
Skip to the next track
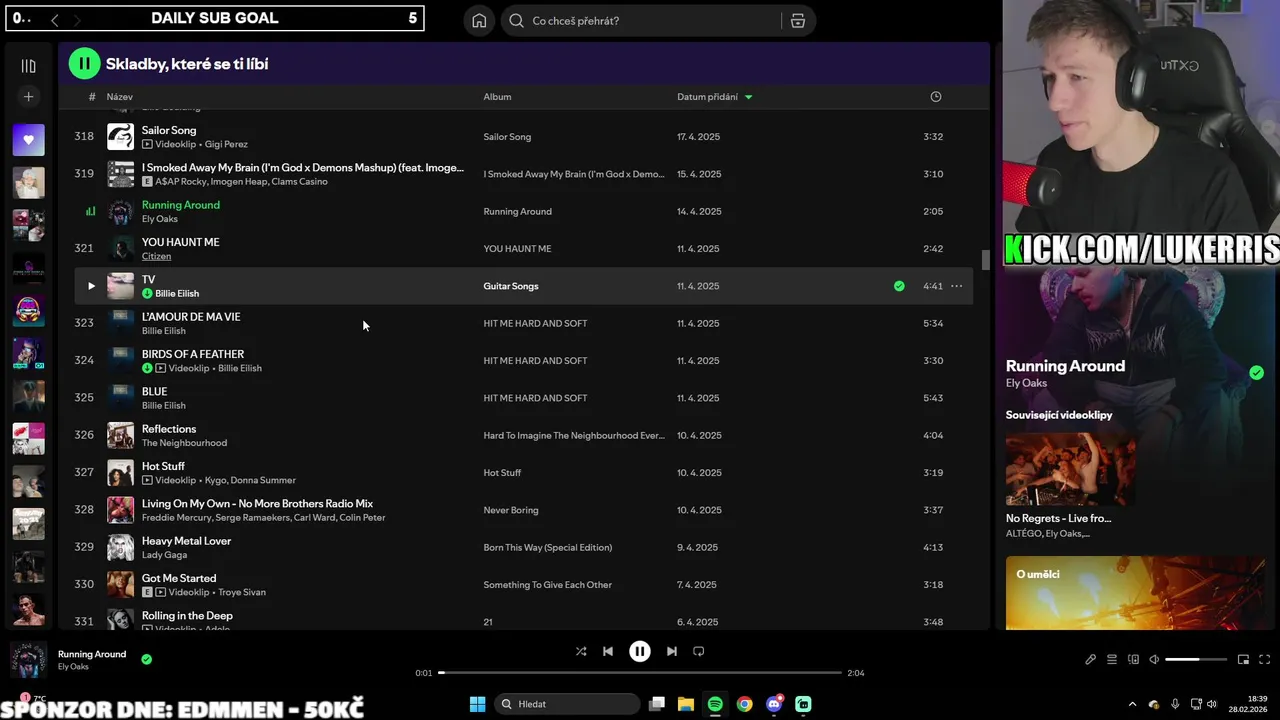(x=672, y=651)
